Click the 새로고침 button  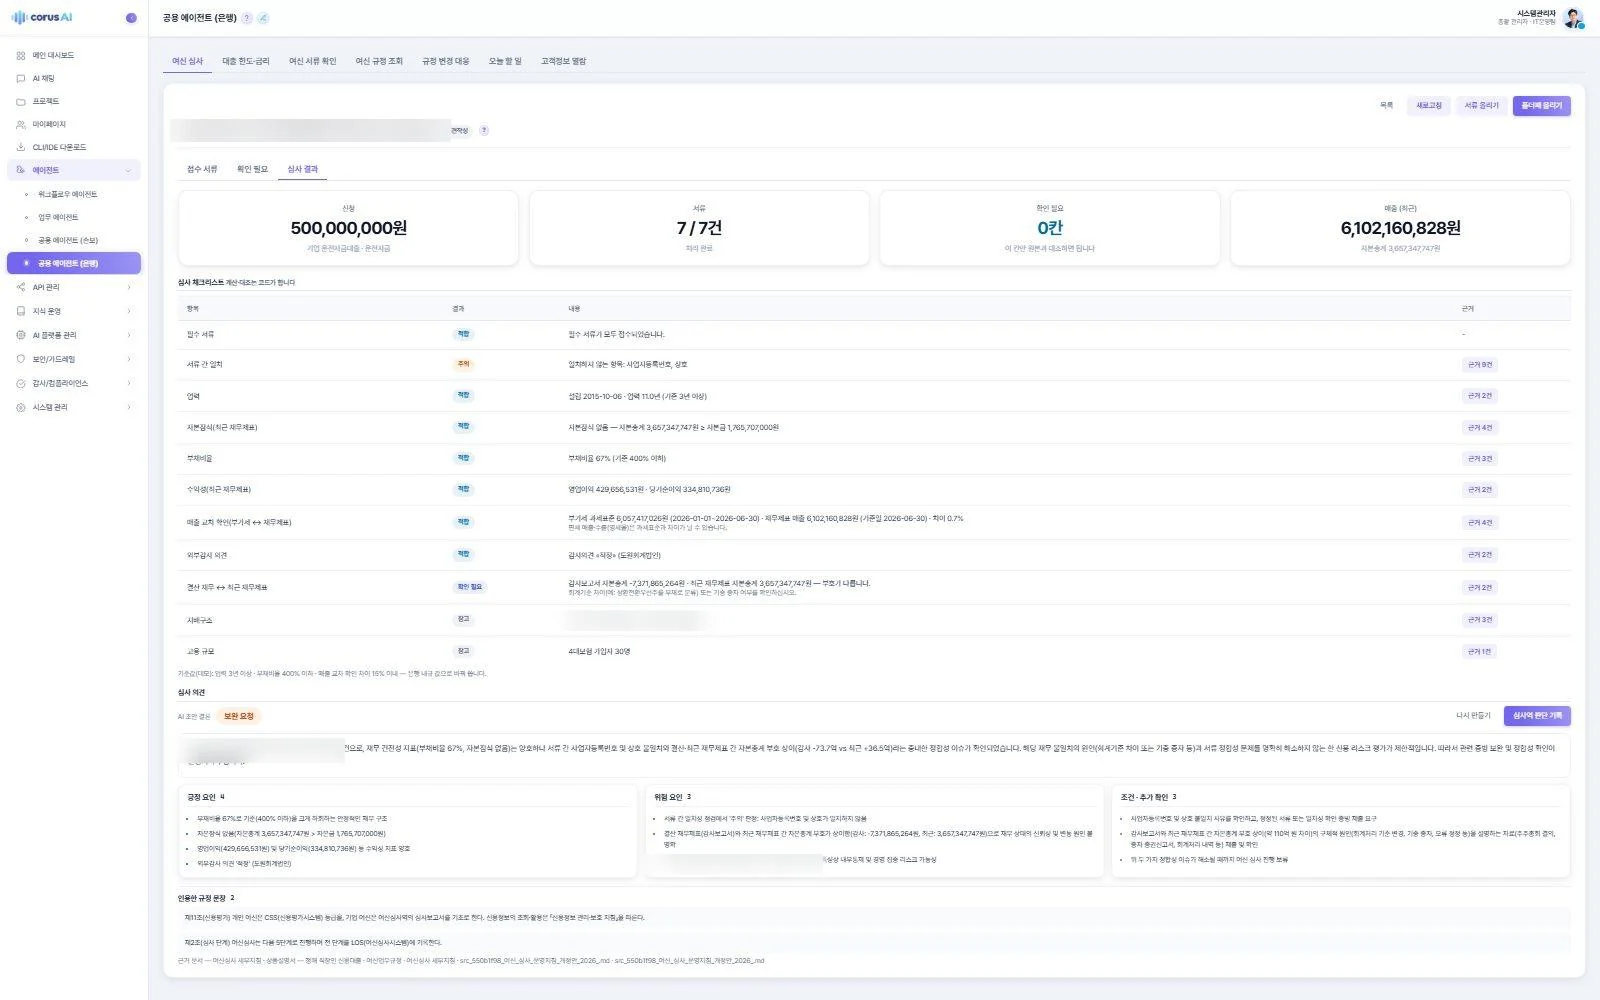(x=1429, y=105)
